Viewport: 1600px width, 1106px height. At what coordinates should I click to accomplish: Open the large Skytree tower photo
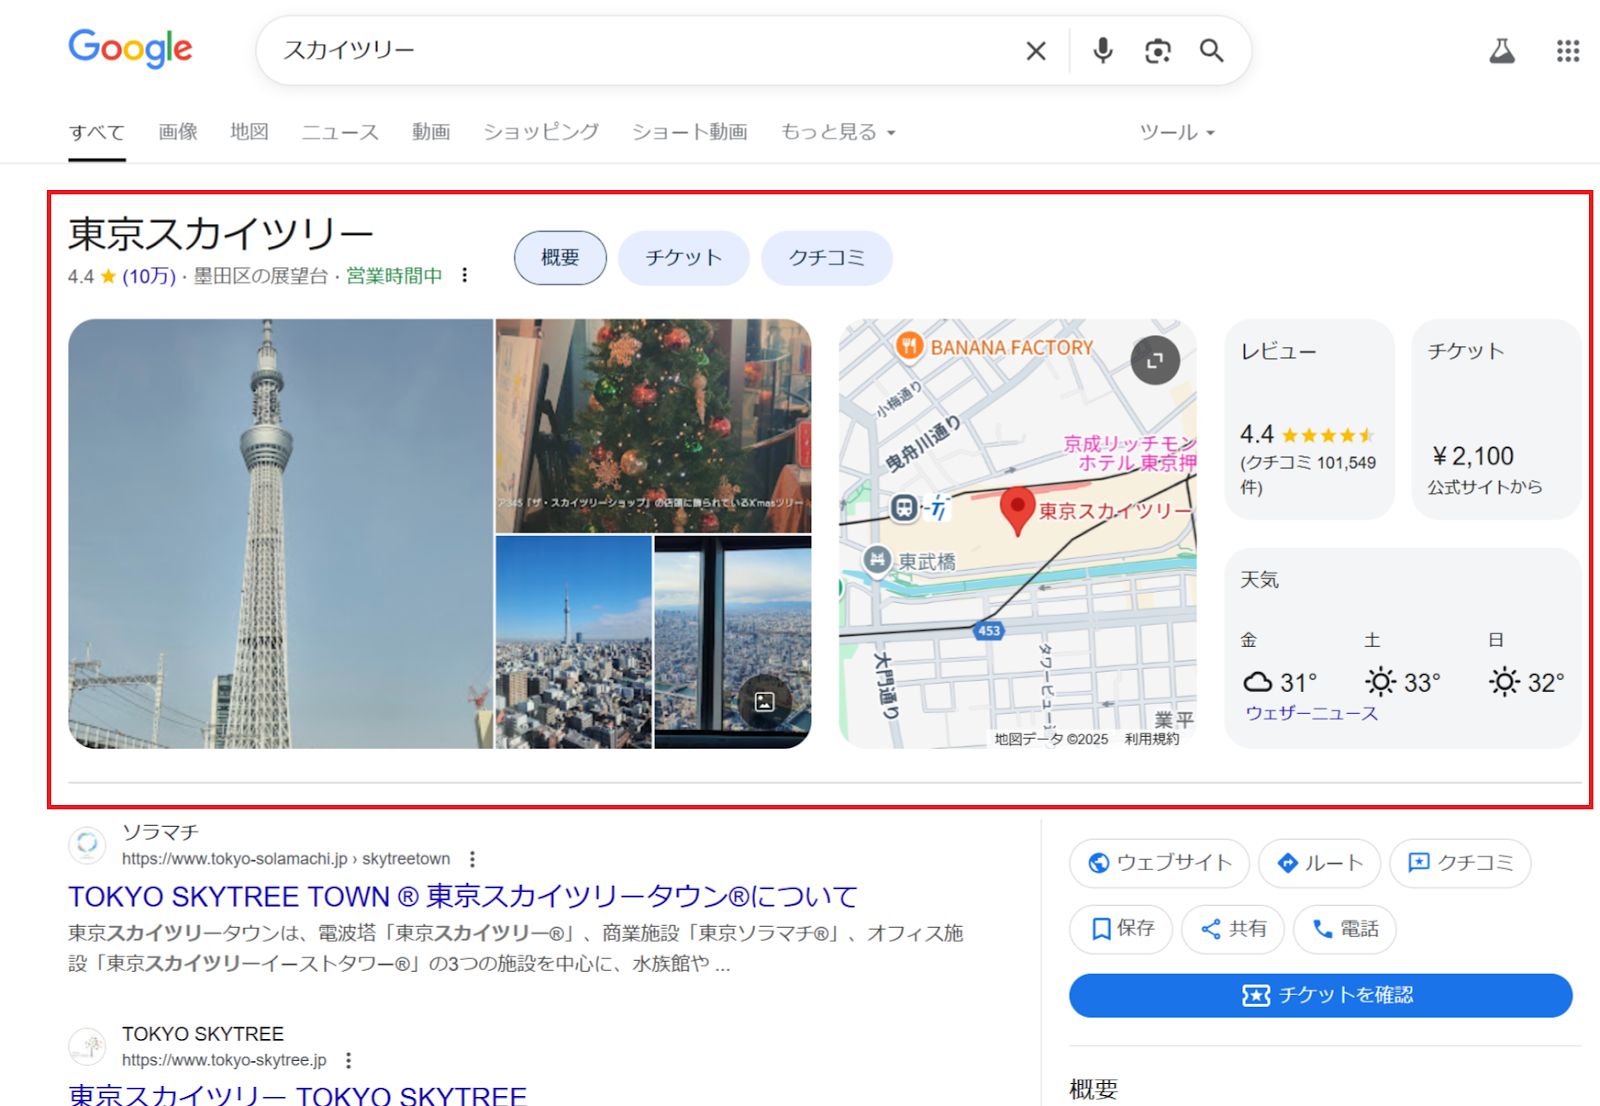(x=280, y=534)
